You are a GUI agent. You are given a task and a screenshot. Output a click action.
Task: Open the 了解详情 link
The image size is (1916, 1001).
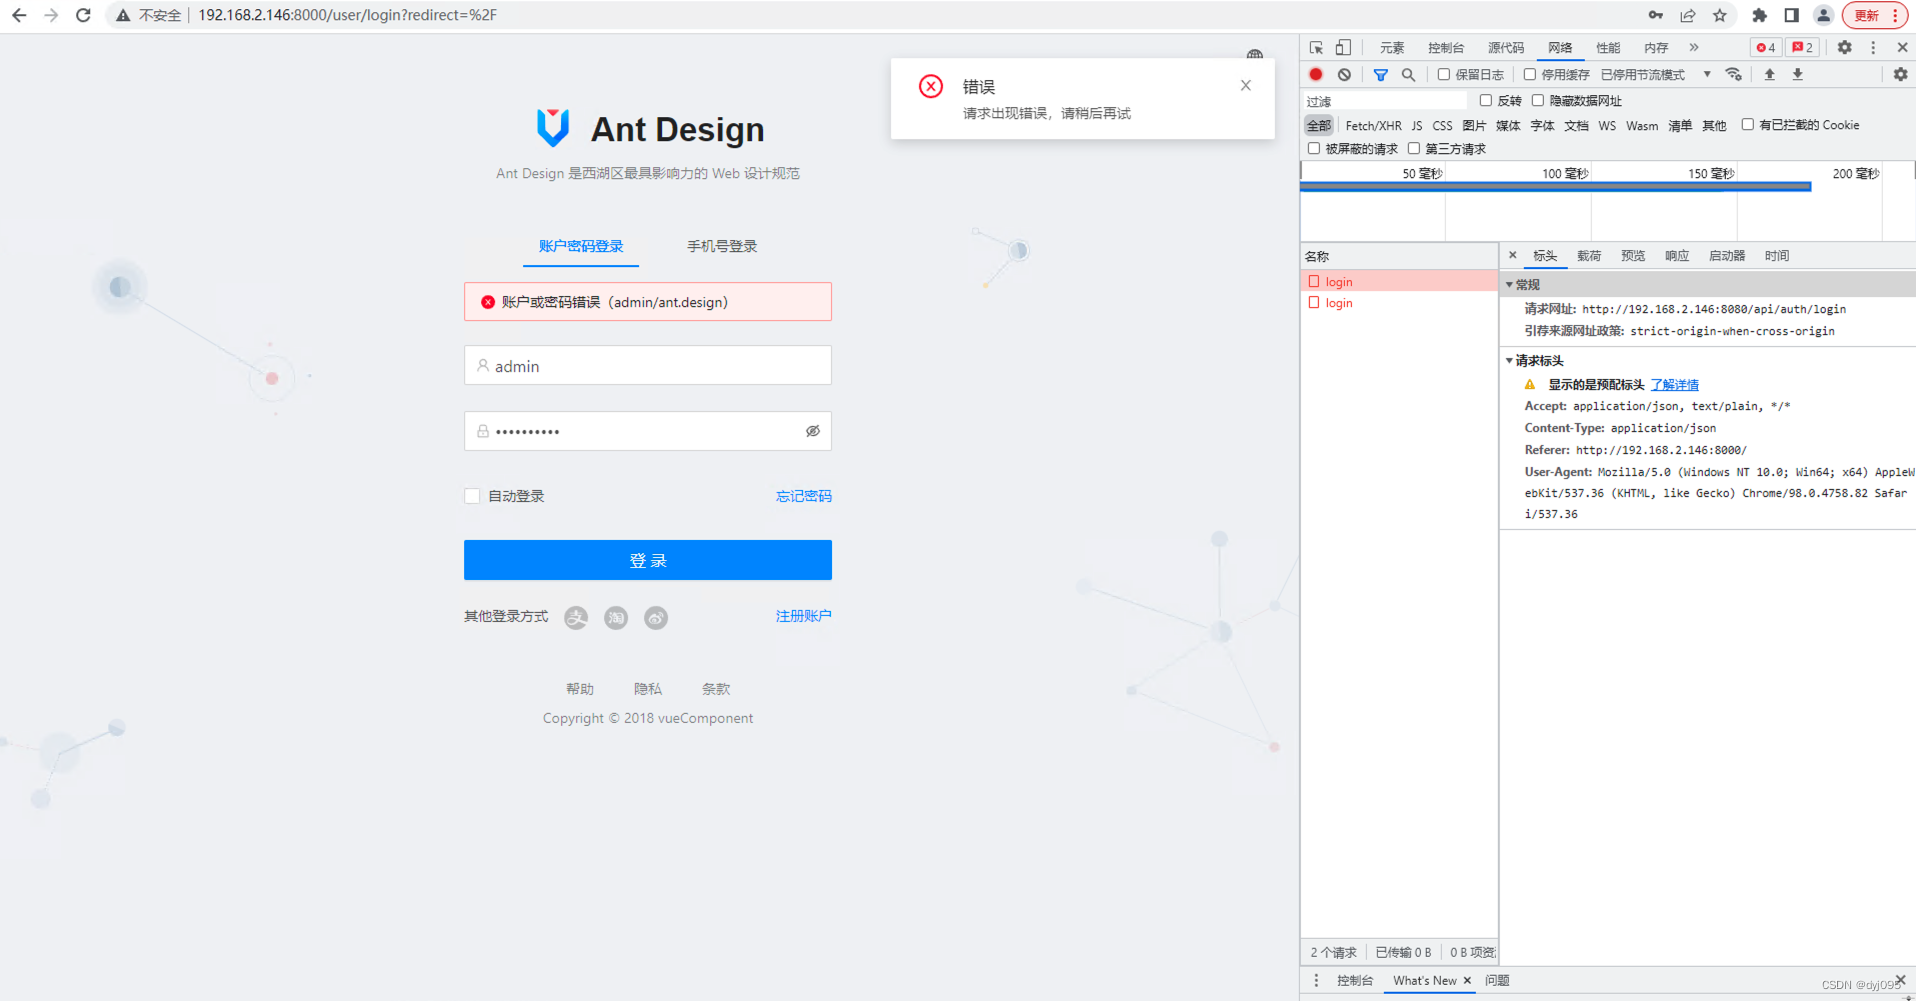point(1674,384)
